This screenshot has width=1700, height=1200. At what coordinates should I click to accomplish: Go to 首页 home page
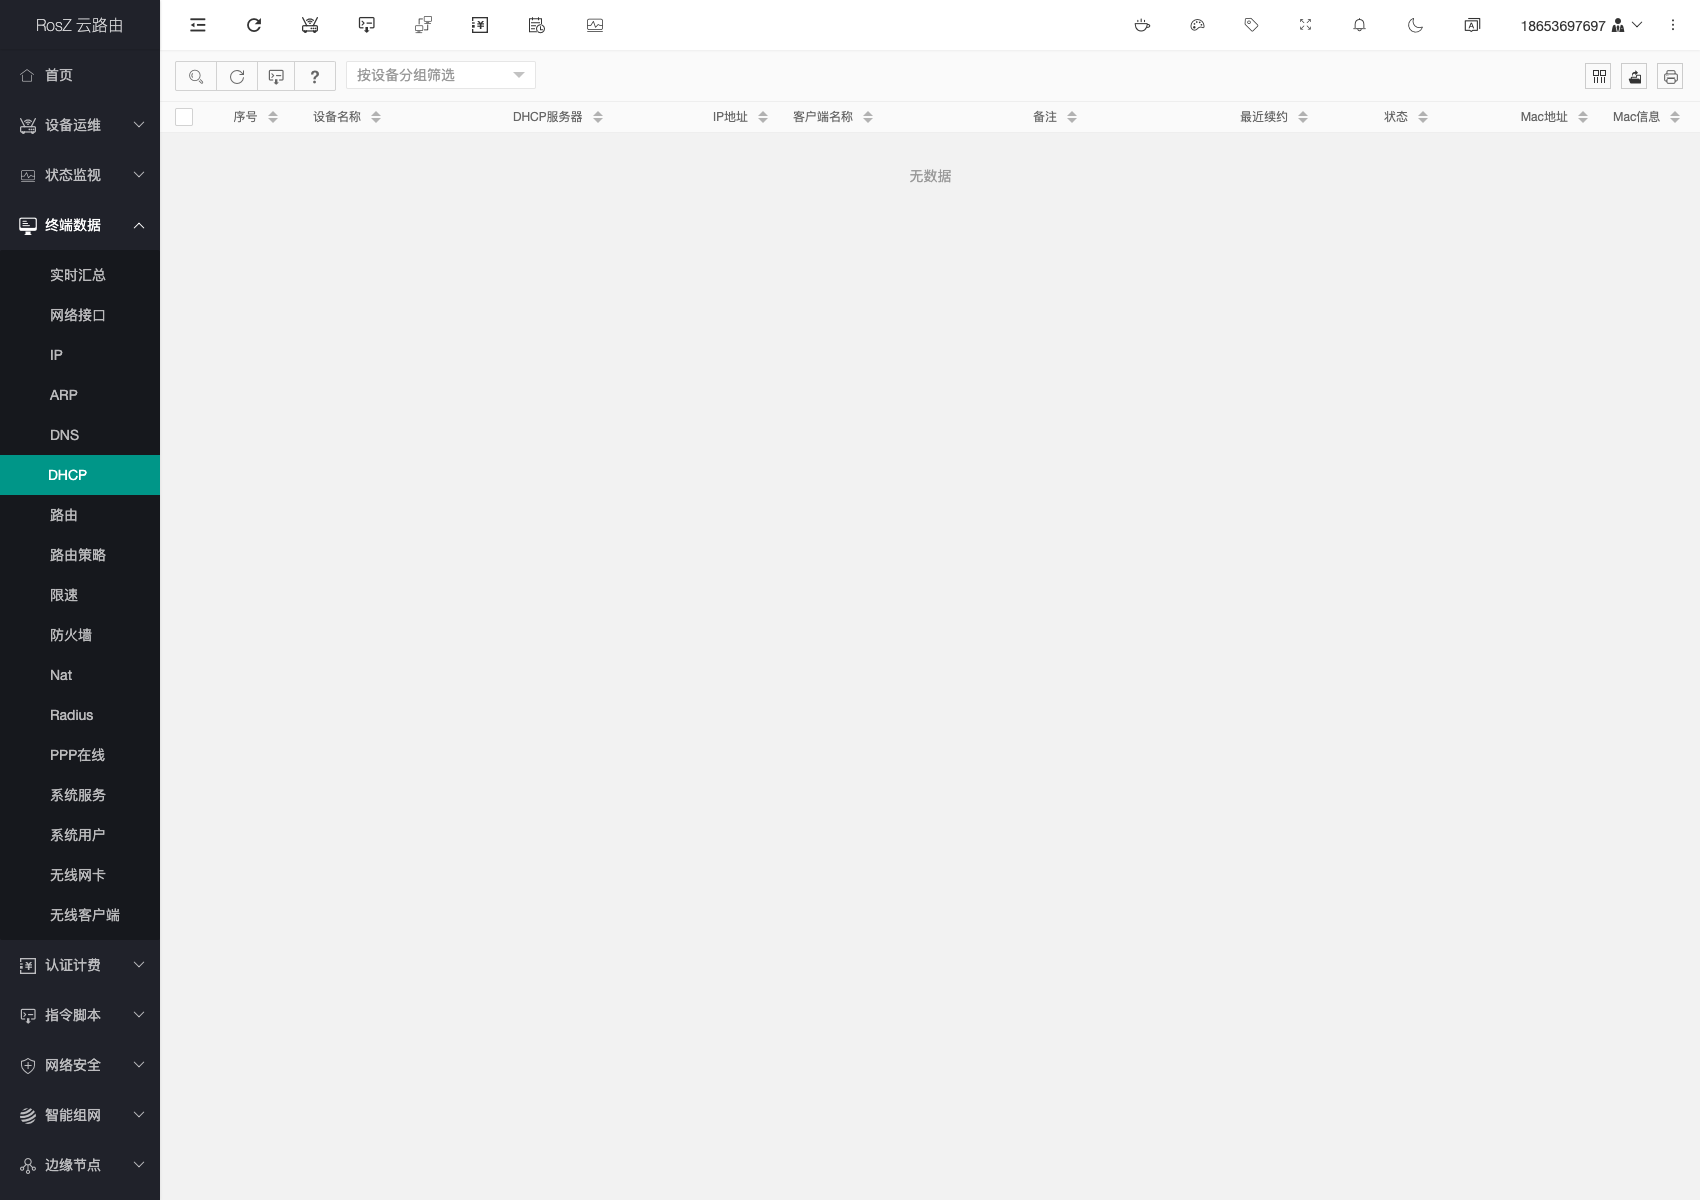point(59,75)
